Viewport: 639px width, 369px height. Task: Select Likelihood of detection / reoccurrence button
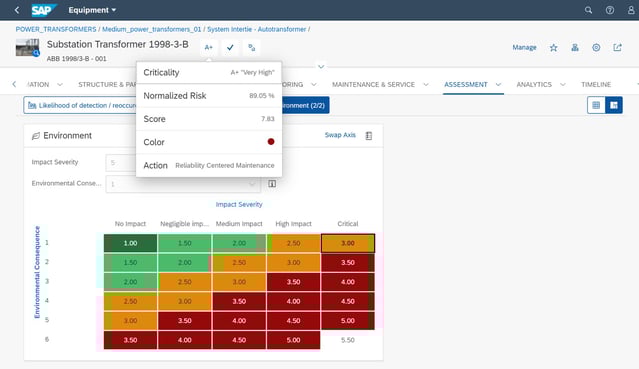click(x=80, y=105)
